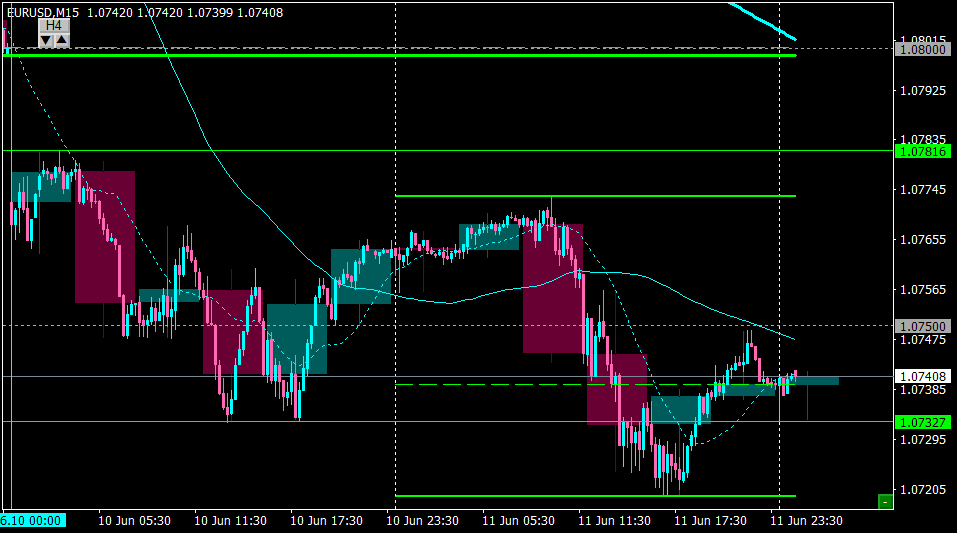Click the green minus collapse button

(885, 502)
